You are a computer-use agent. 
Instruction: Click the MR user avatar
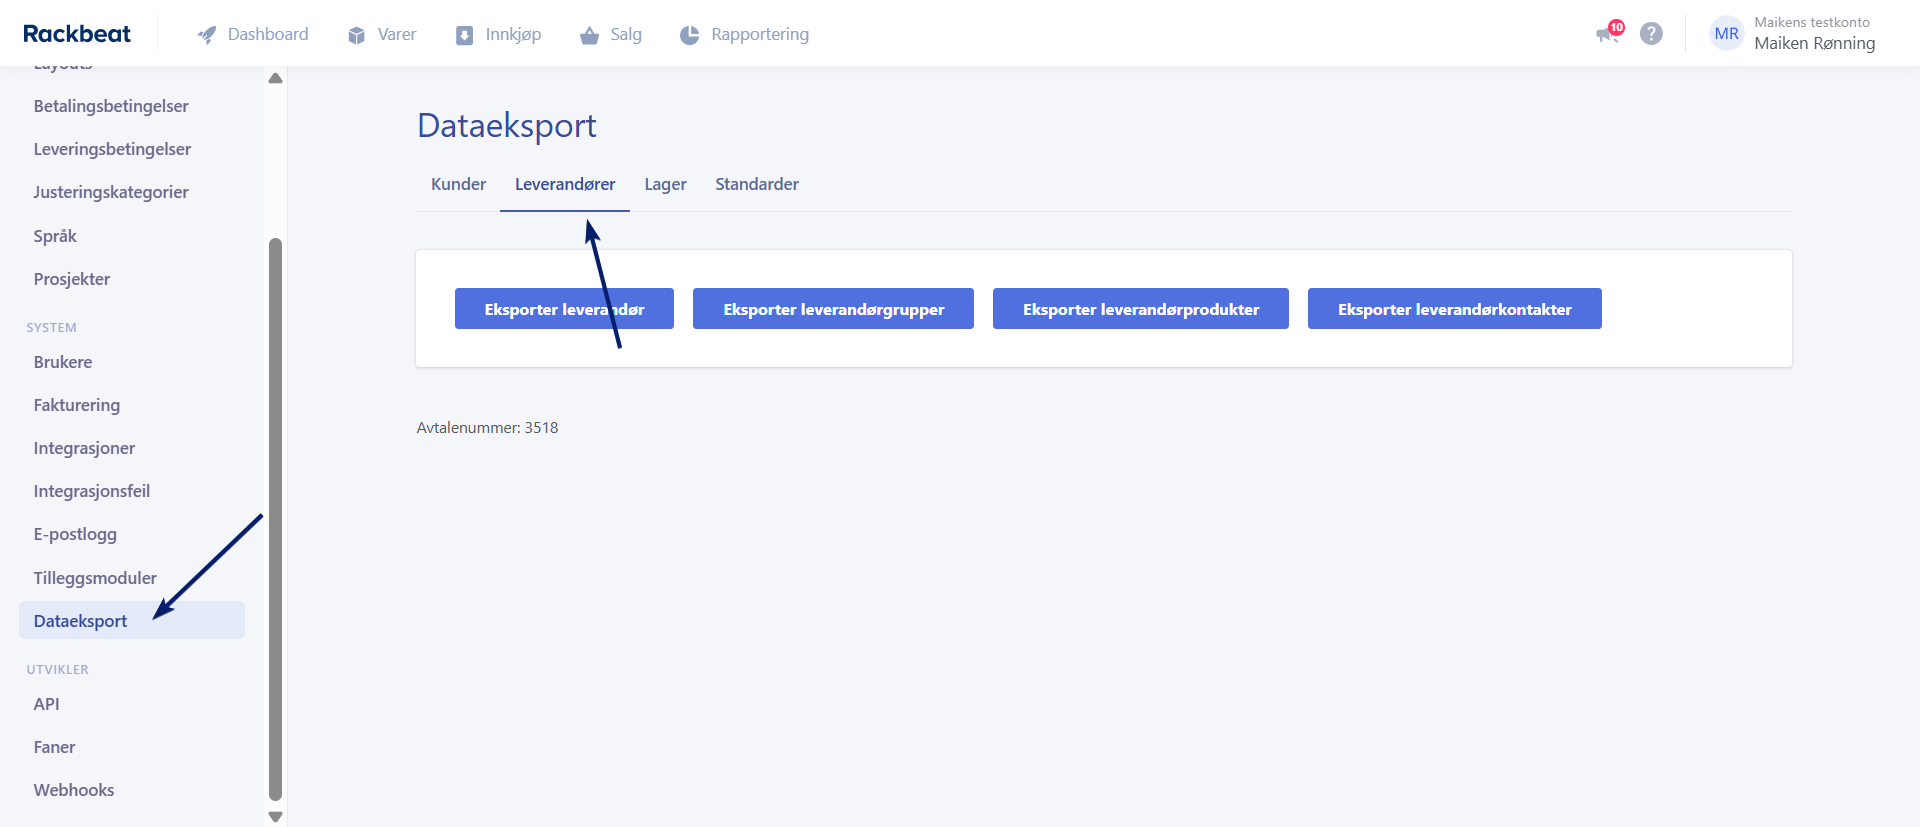pyautogui.click(x=1726, y=33)
